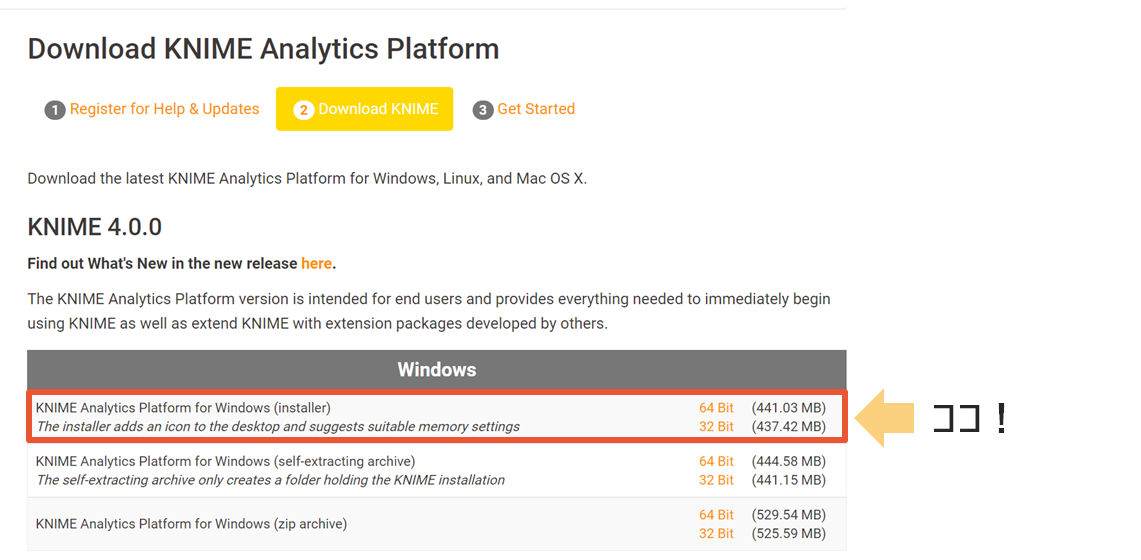
Task: Click the step 3 number circle icon
Action: (x=483, y=110)
